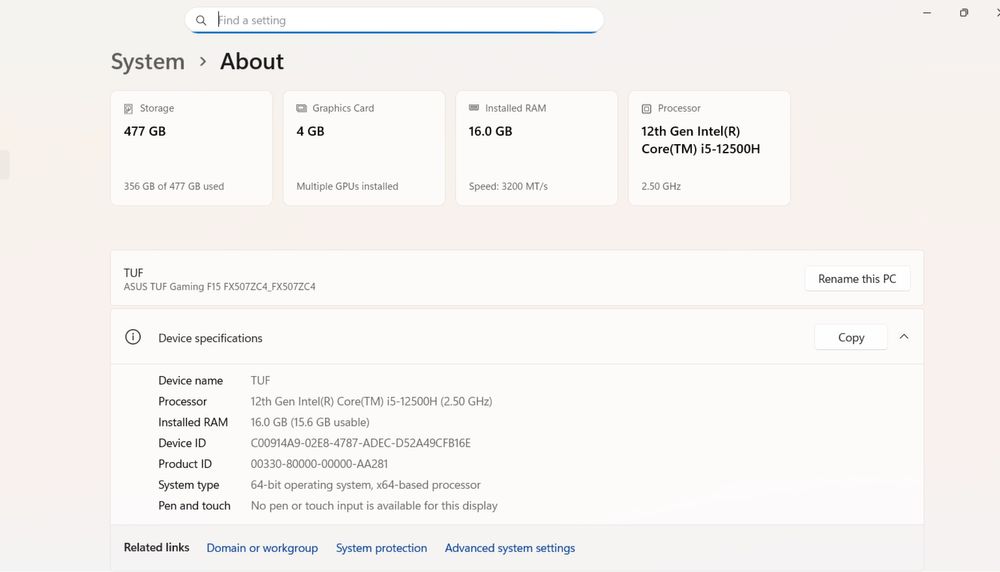
Task: Click the Storage drive icon
Action: pos(128,108)
